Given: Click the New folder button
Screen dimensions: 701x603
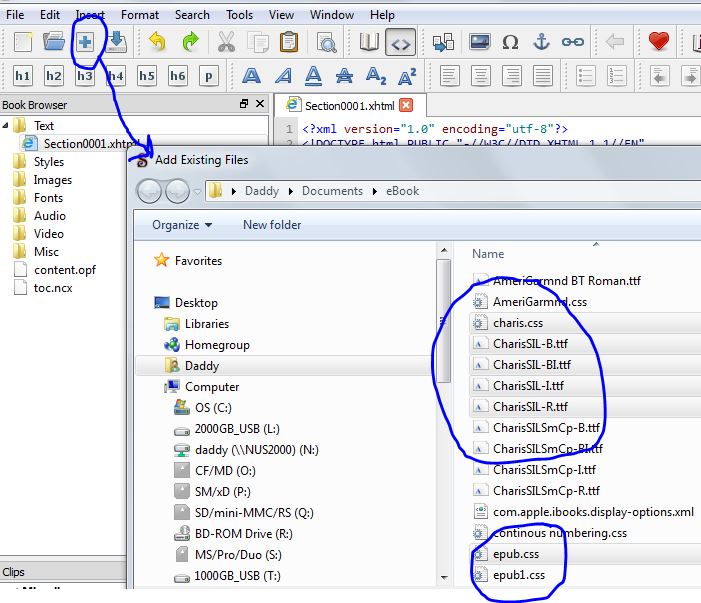Looking at the screenshot, I should point(272,225).
